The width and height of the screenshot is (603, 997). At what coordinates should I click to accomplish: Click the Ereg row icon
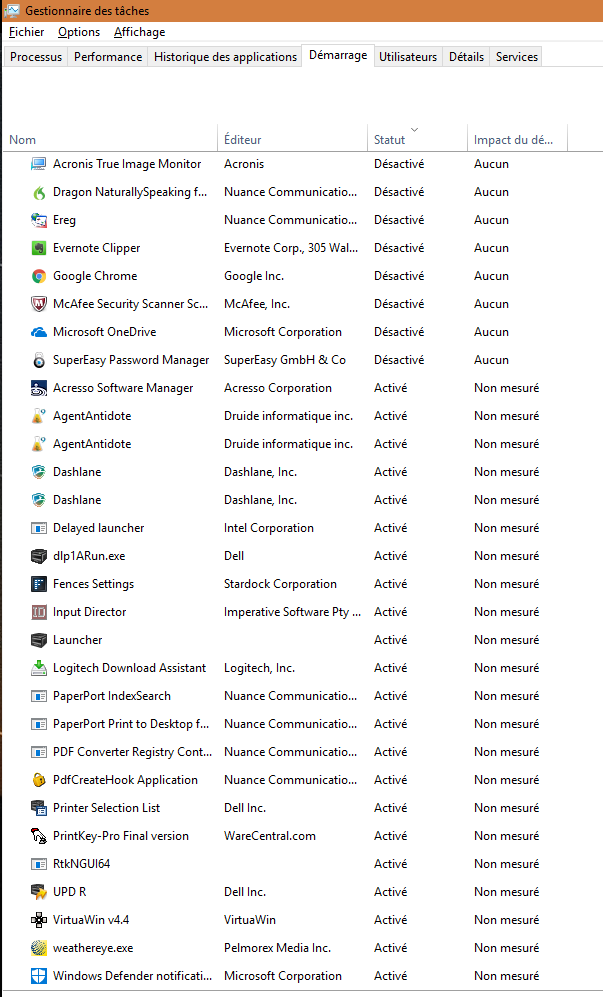click(39, 220)
